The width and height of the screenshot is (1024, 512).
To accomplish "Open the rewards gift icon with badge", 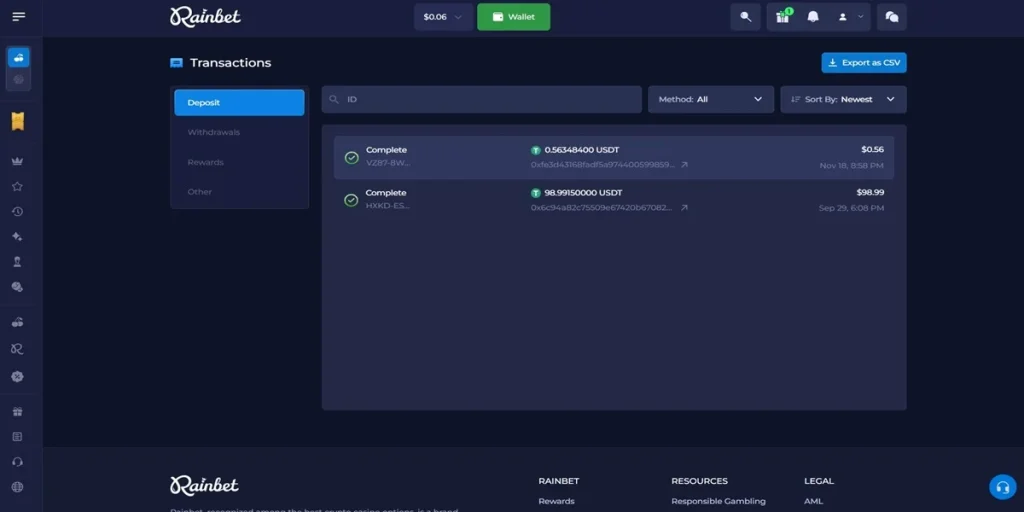I will [783, 17].
